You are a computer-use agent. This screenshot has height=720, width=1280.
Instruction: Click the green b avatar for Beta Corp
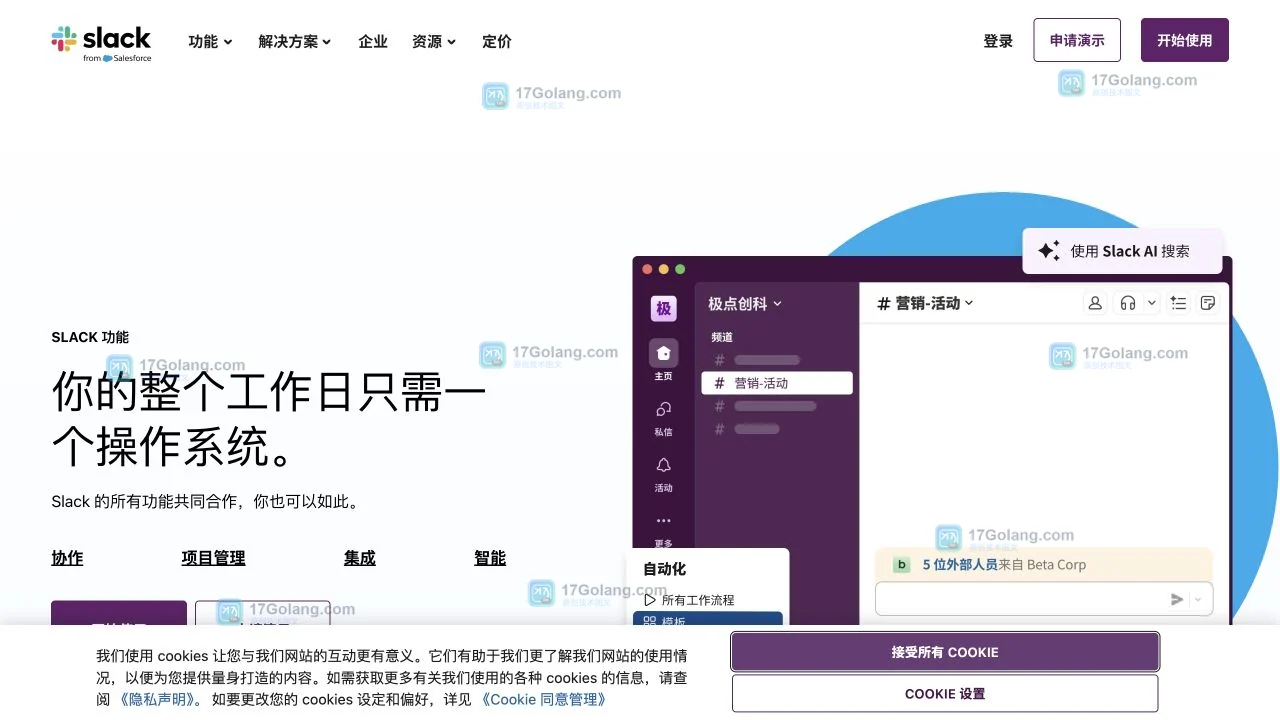point(901,565)
